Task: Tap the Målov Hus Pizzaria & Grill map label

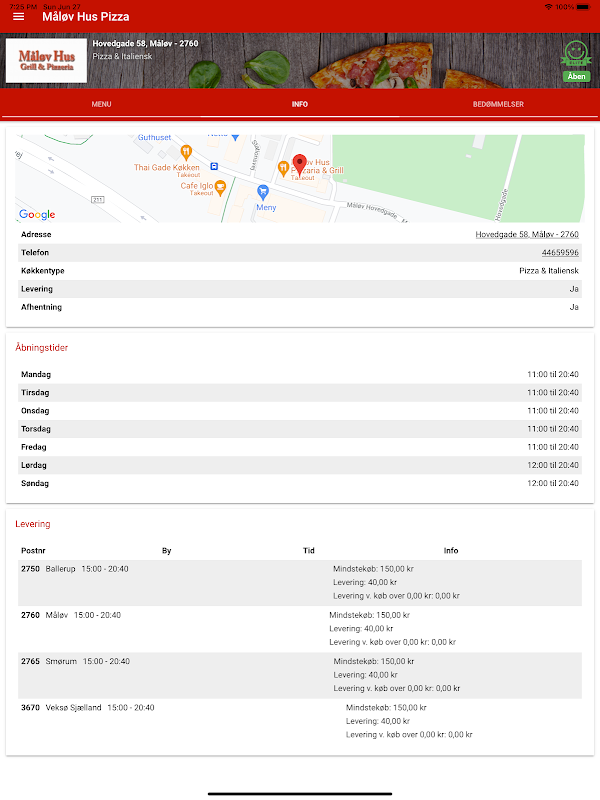Action: coord(317,169)
